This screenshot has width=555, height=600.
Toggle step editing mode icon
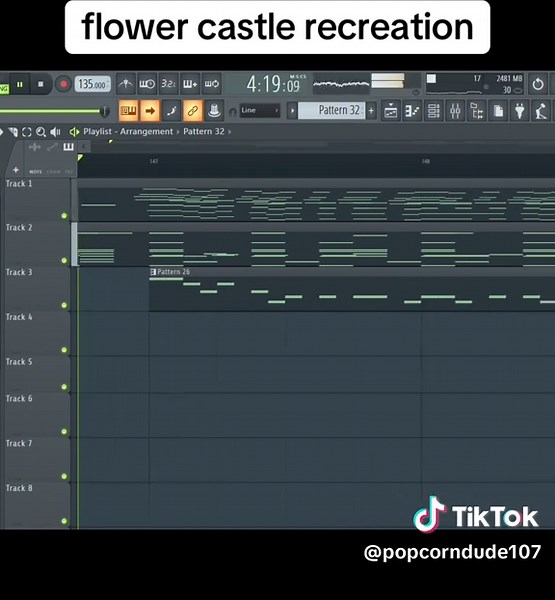[171, 111]
